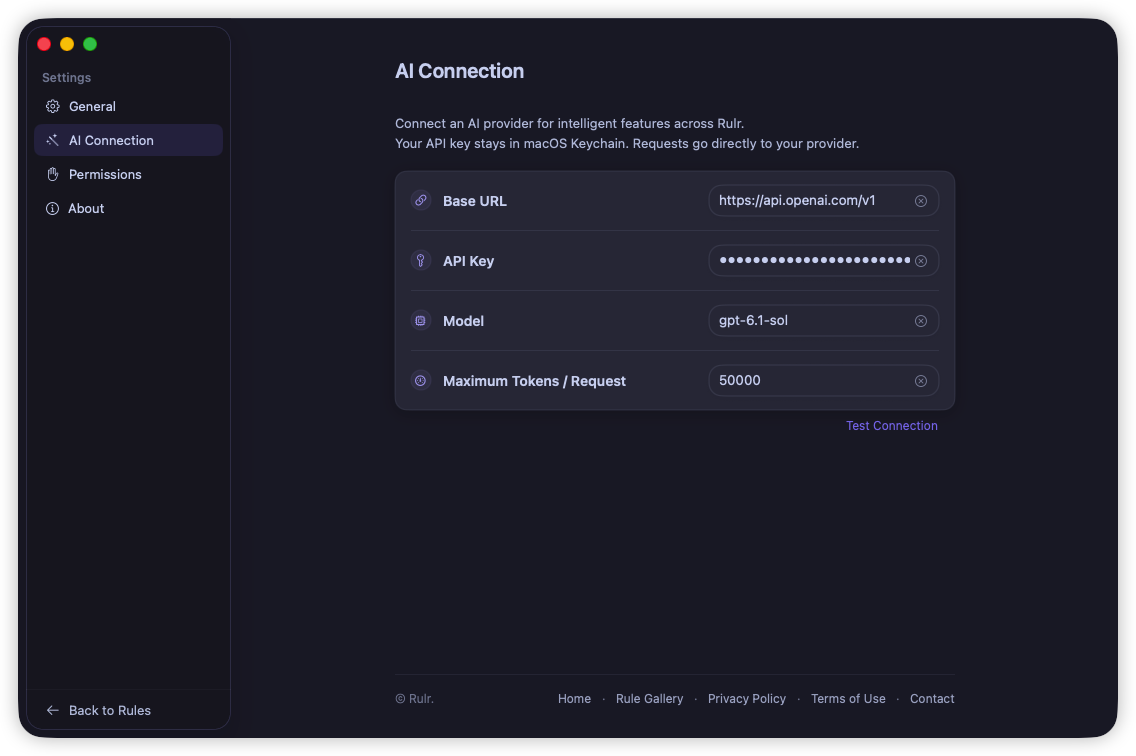Open the About settings tab
The height and width of the screenshot is (756, 1136).
128,209
